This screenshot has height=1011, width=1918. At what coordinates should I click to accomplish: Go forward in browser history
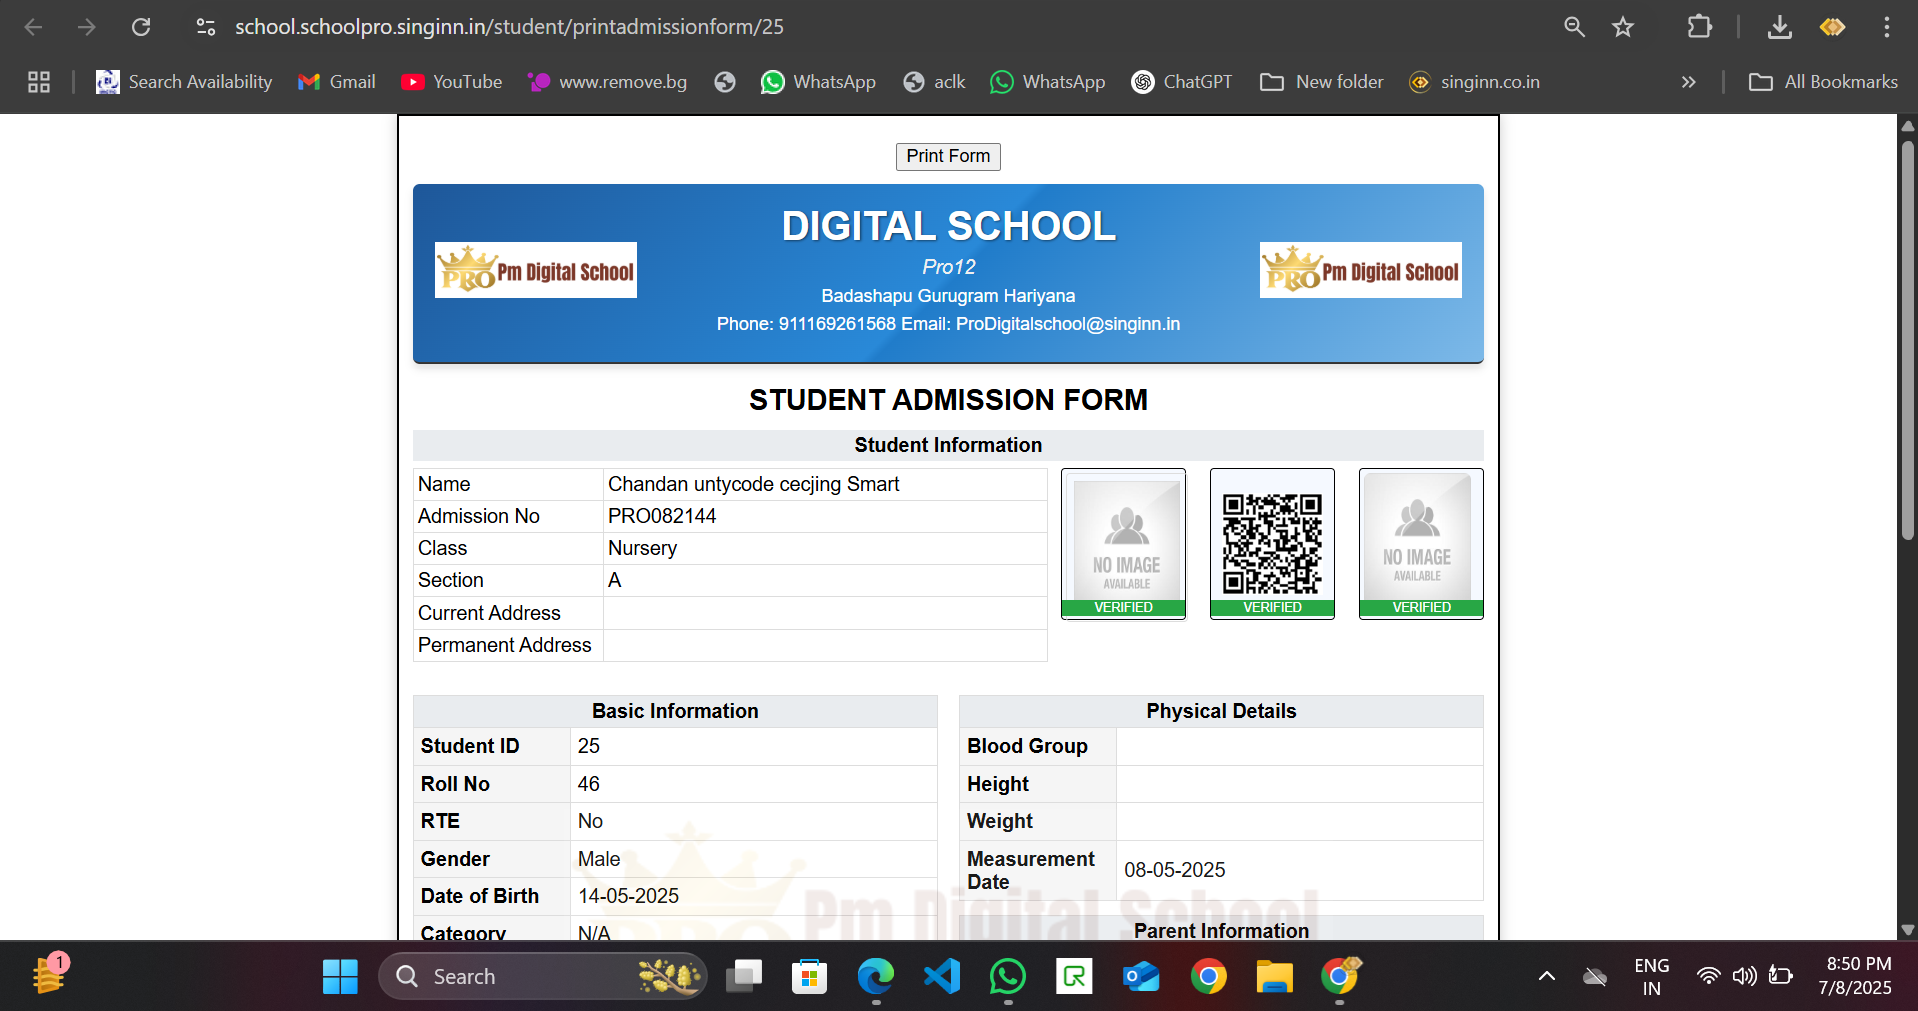tap(87, 27)
